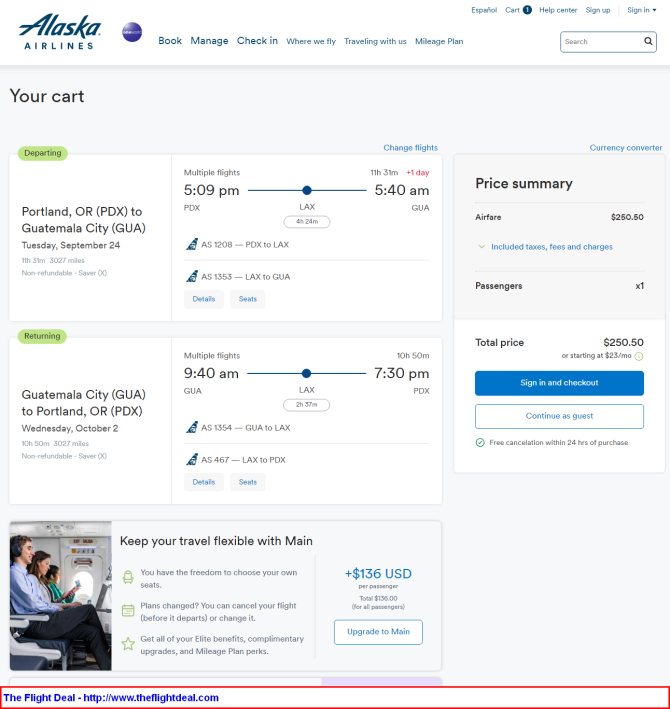Open Traveling with us menu
This screenshot has width=670, height=709.
[375, 41]
